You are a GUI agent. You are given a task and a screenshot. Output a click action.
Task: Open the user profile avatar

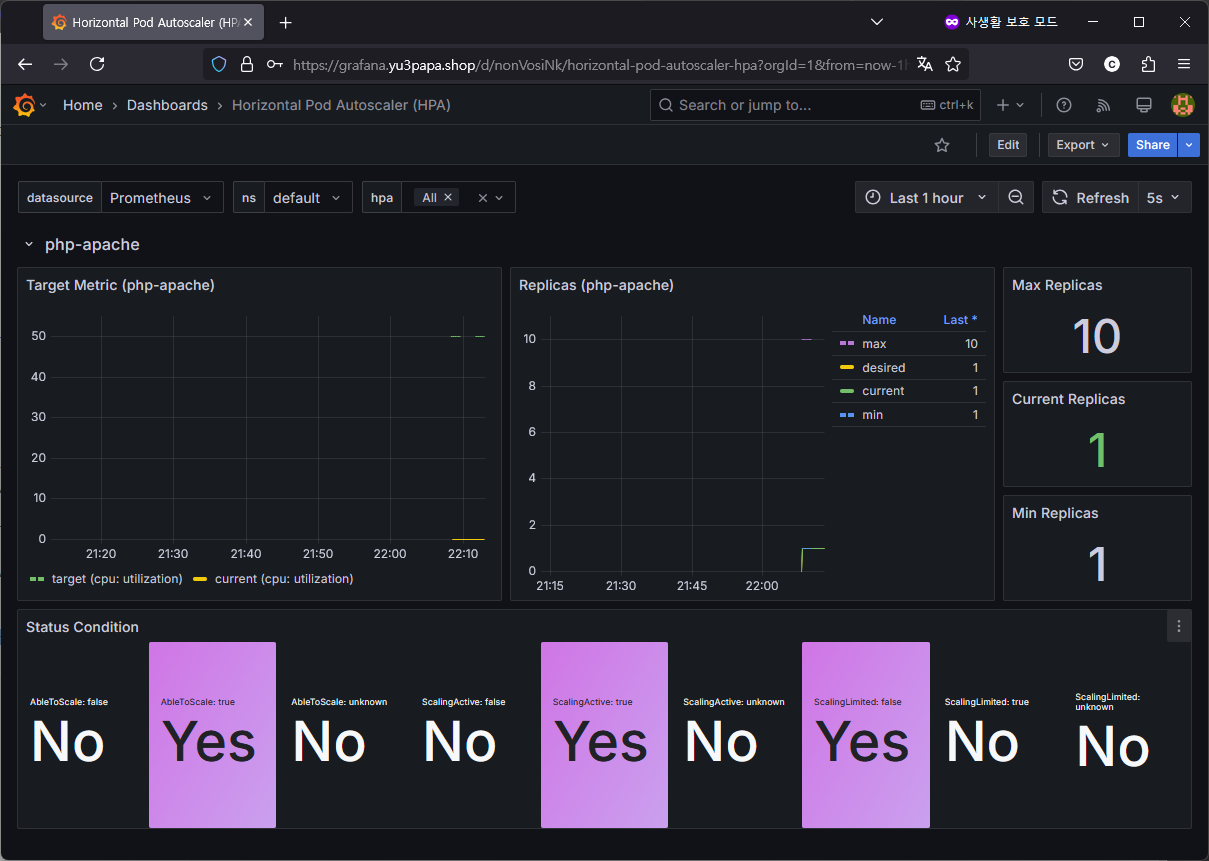1183,105
